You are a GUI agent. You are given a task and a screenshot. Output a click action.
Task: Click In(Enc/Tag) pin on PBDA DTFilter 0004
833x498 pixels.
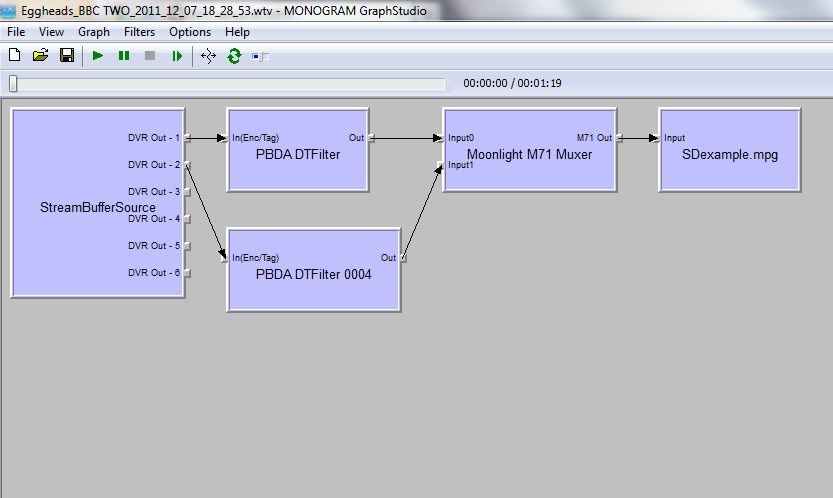pos(224,258)
